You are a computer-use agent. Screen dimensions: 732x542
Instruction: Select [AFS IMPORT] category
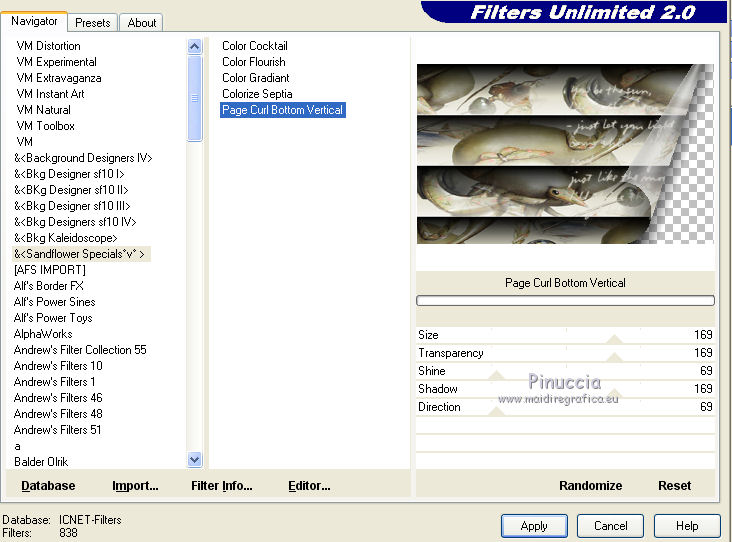pos(49,270)
